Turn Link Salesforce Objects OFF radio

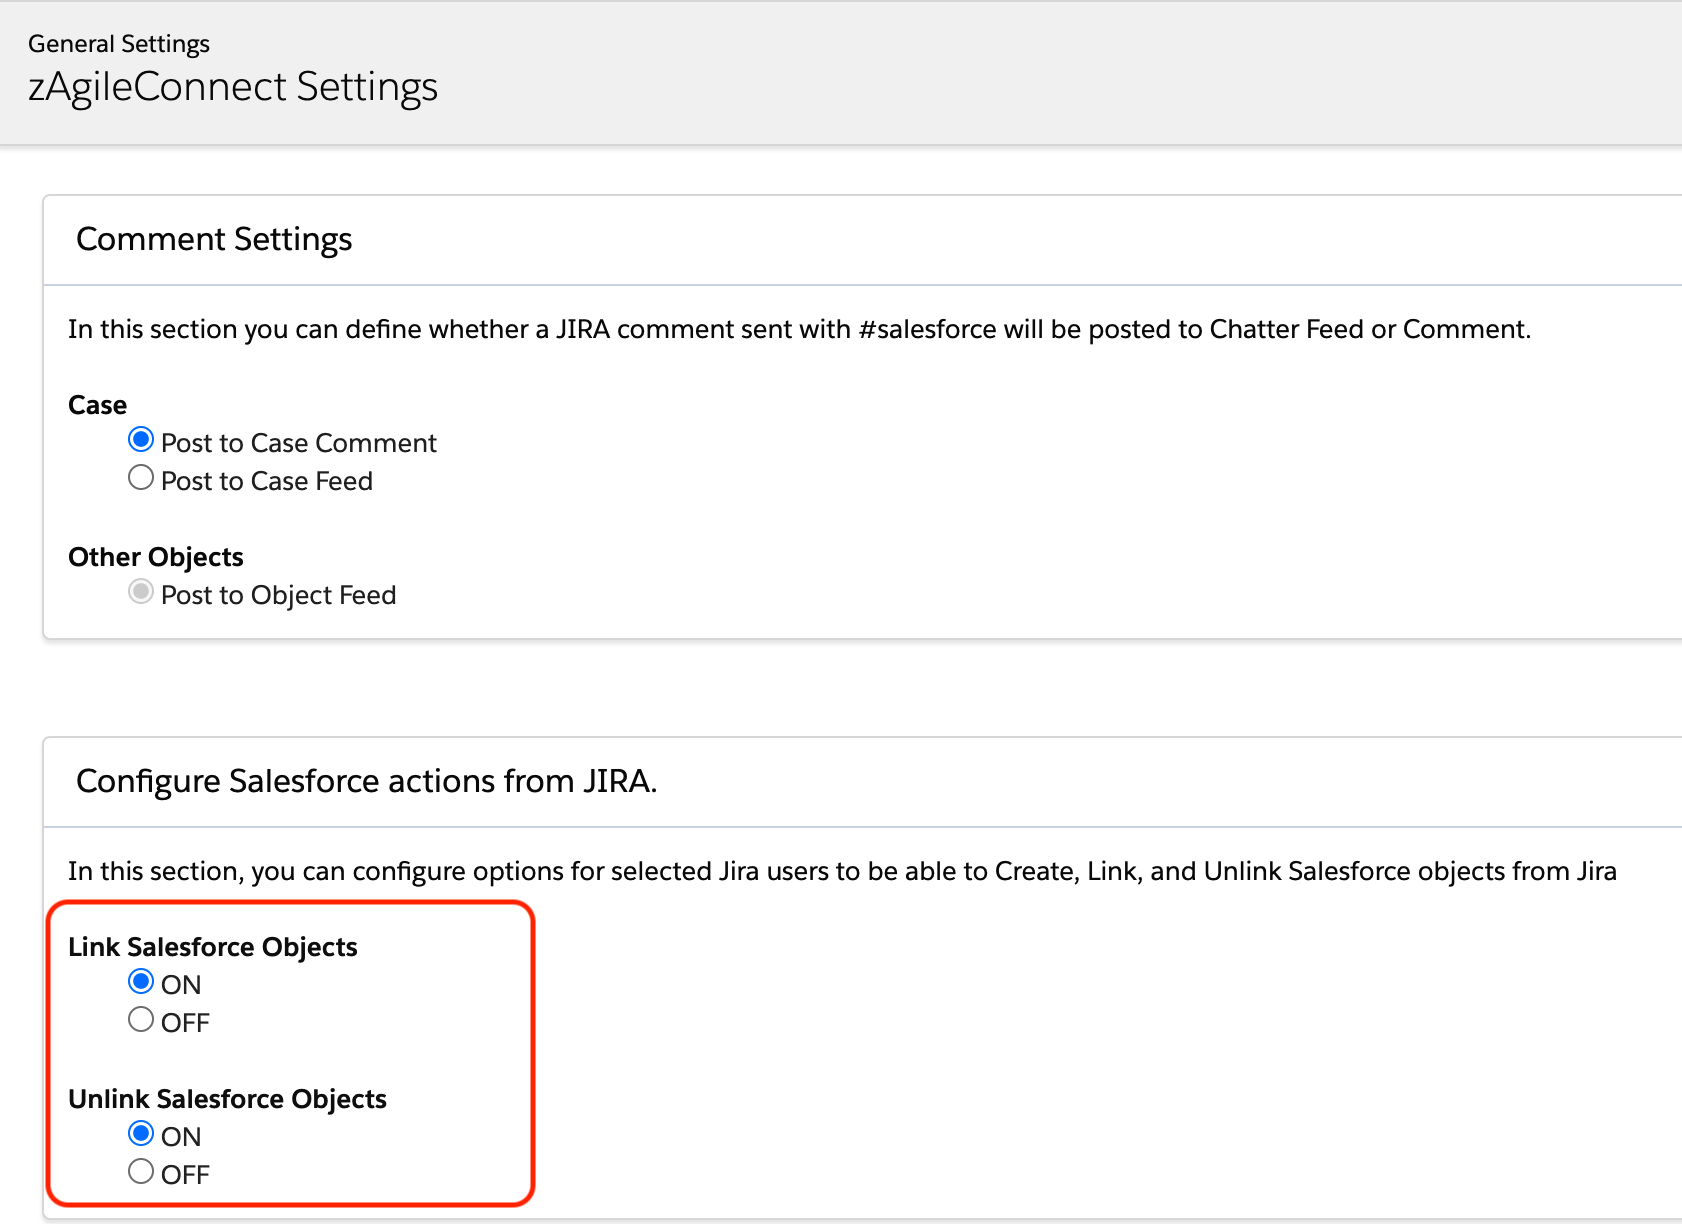141,1020
